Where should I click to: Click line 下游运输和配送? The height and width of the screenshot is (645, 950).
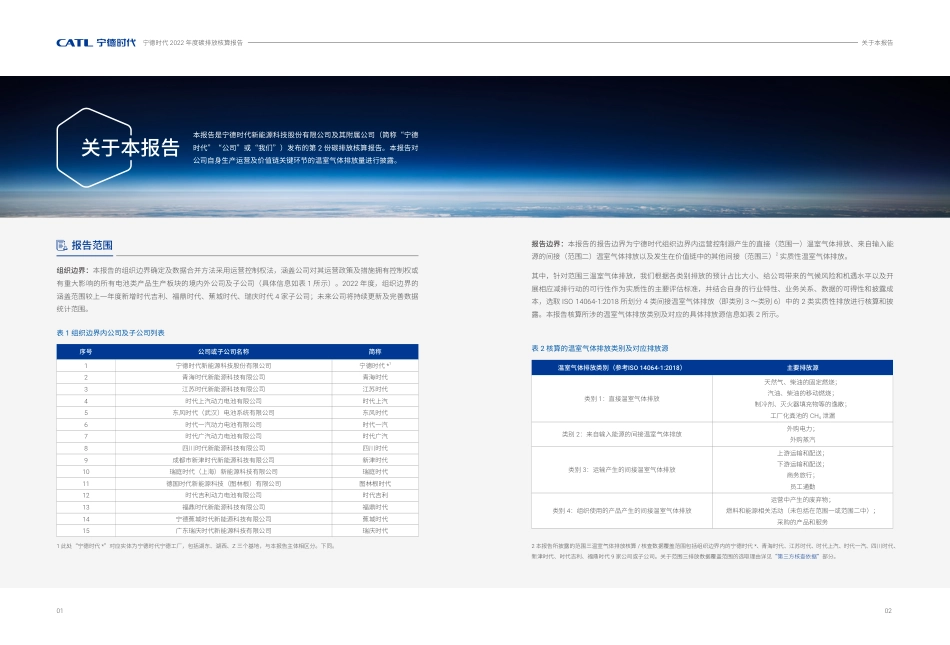click(x=801, y=465)
